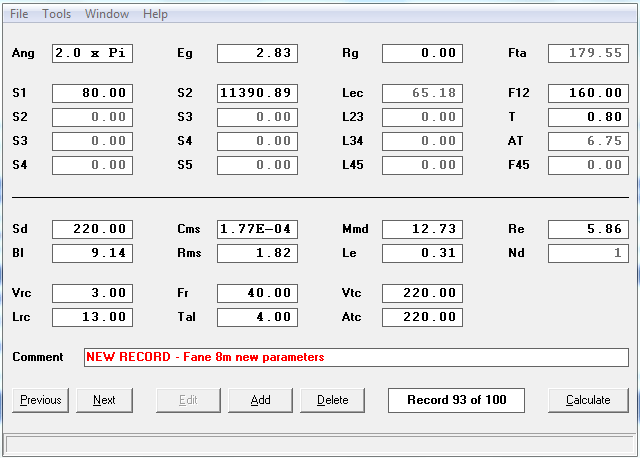Delete the current record

click(x=333, y=400)
